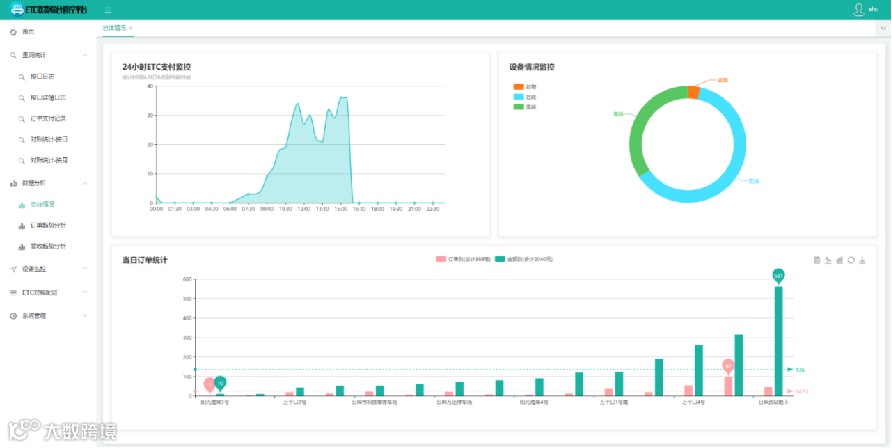The height and width of the screenshot is (448, 892).
Task: Click the magnifier icon of 订单支付记录
Action: click(22, 119)
